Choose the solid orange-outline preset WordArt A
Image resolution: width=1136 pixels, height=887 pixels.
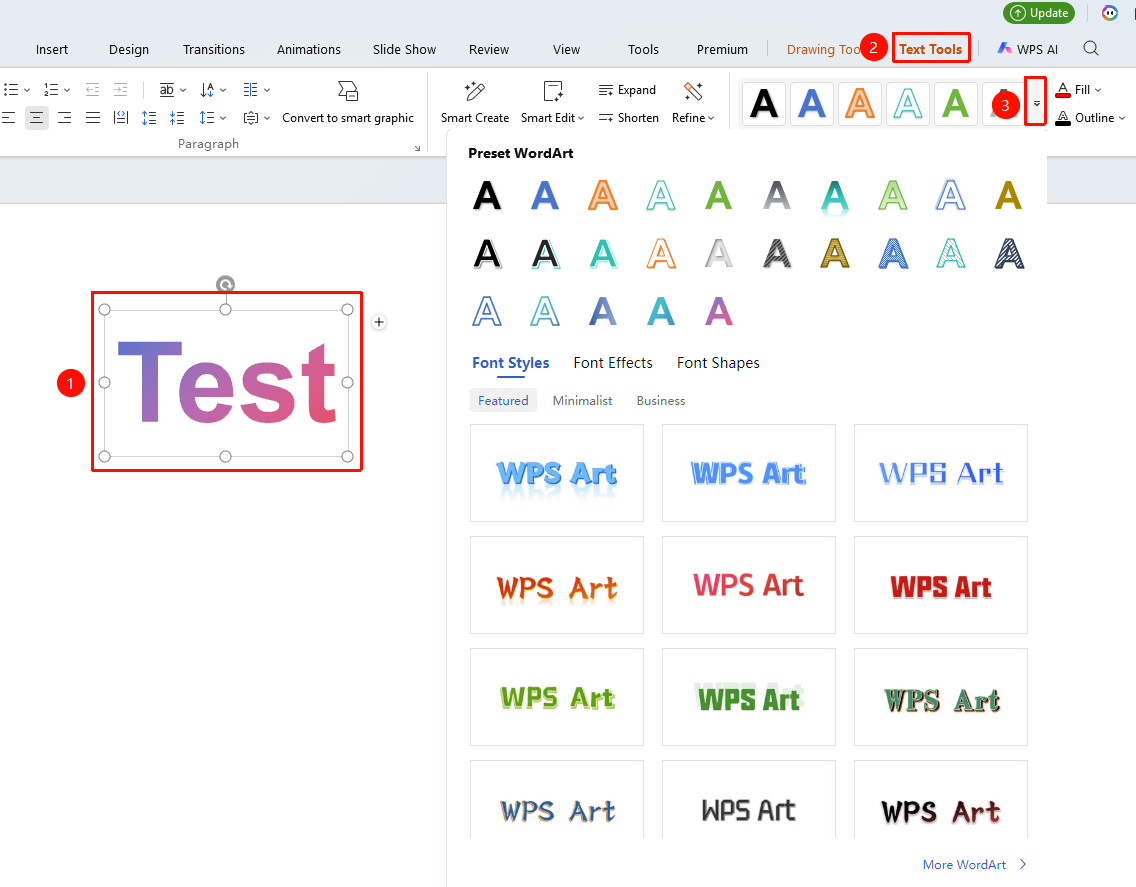pyautogui.click(x=603, y=196)
